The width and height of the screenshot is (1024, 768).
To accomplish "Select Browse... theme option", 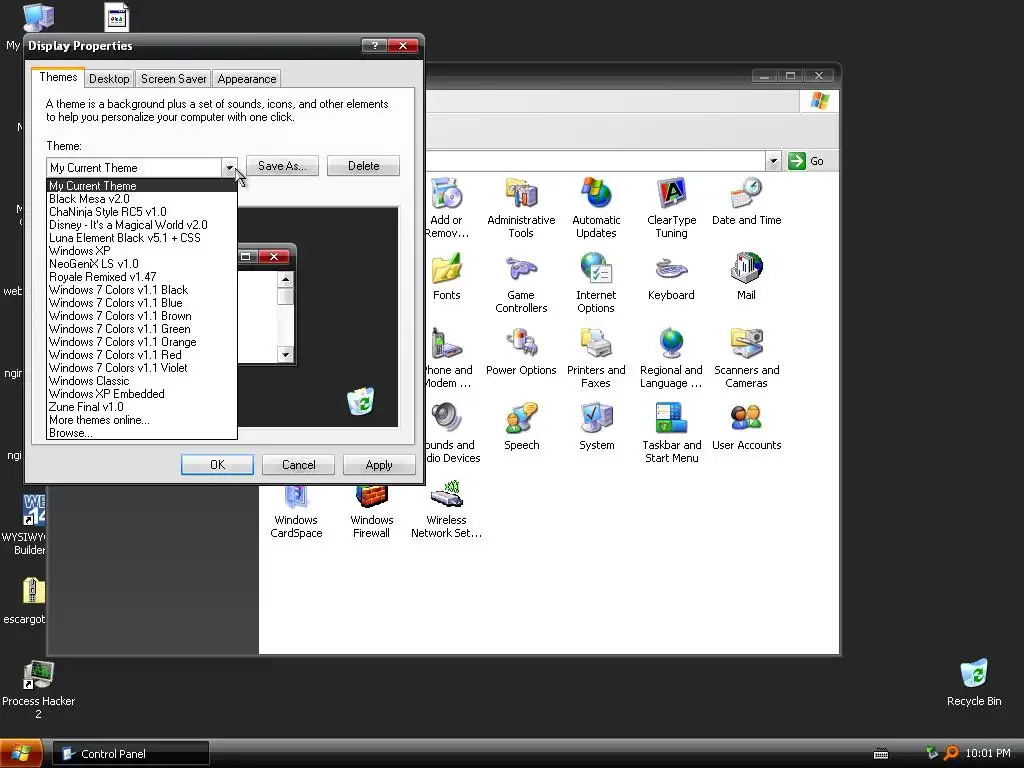I will coord(142,433).
